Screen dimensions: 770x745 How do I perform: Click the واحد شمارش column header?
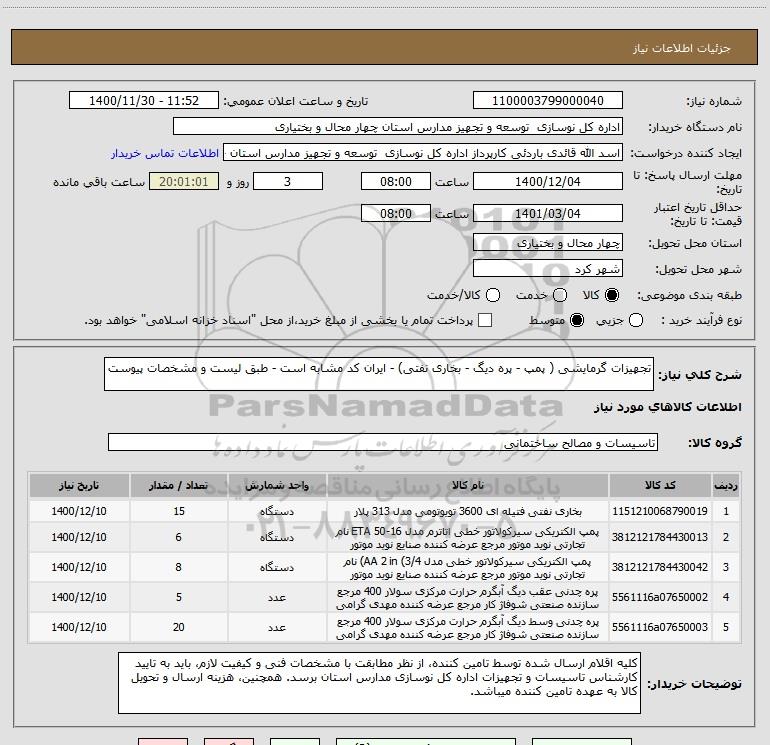click(x=277, y=486)
